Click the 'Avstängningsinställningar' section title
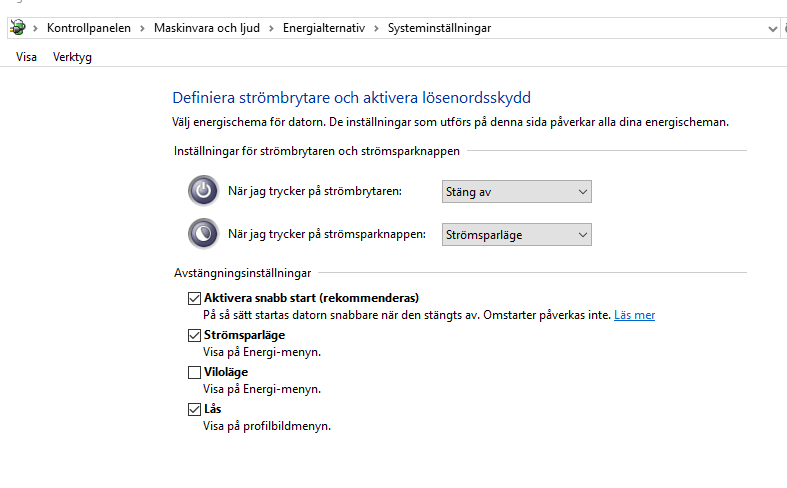 point(242,273)
